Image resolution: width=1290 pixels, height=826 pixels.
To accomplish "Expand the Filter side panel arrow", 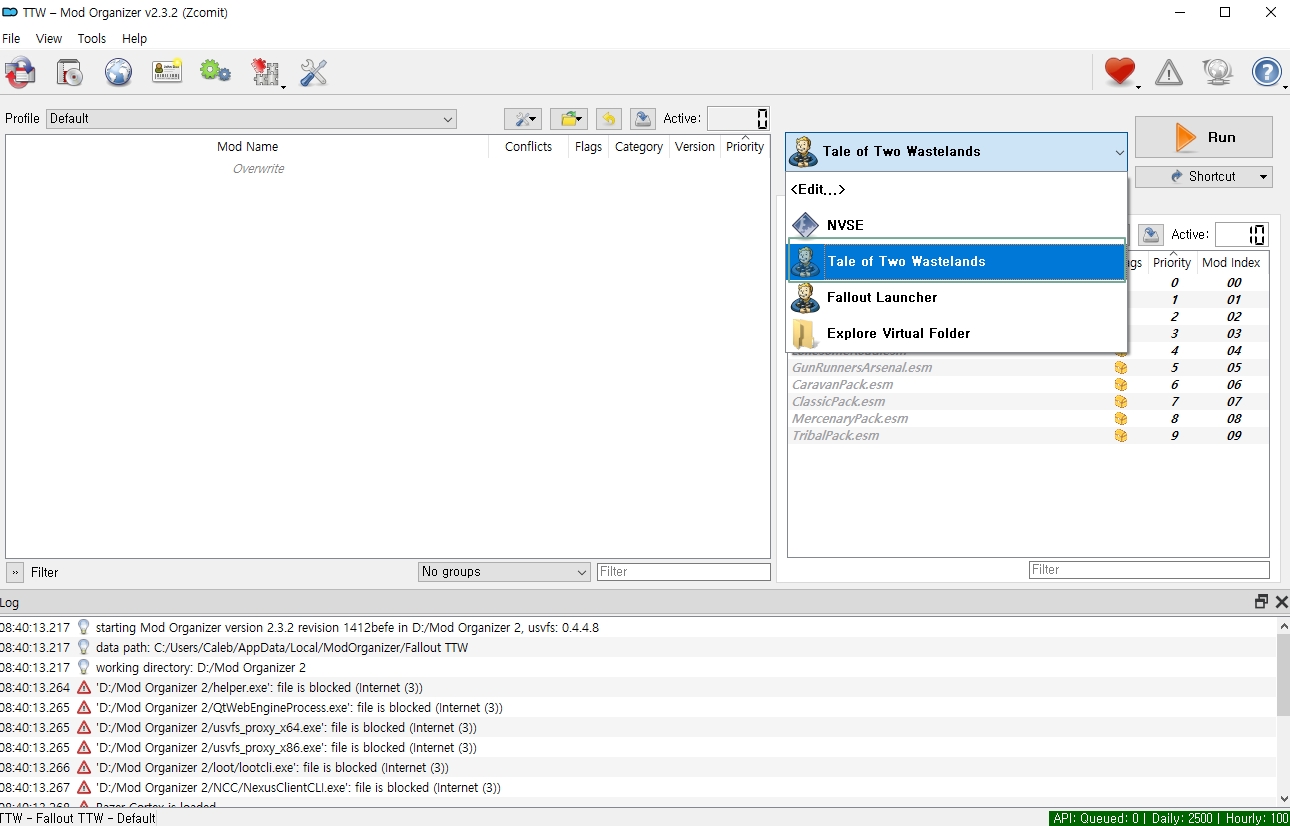I will tap(15, 572).
